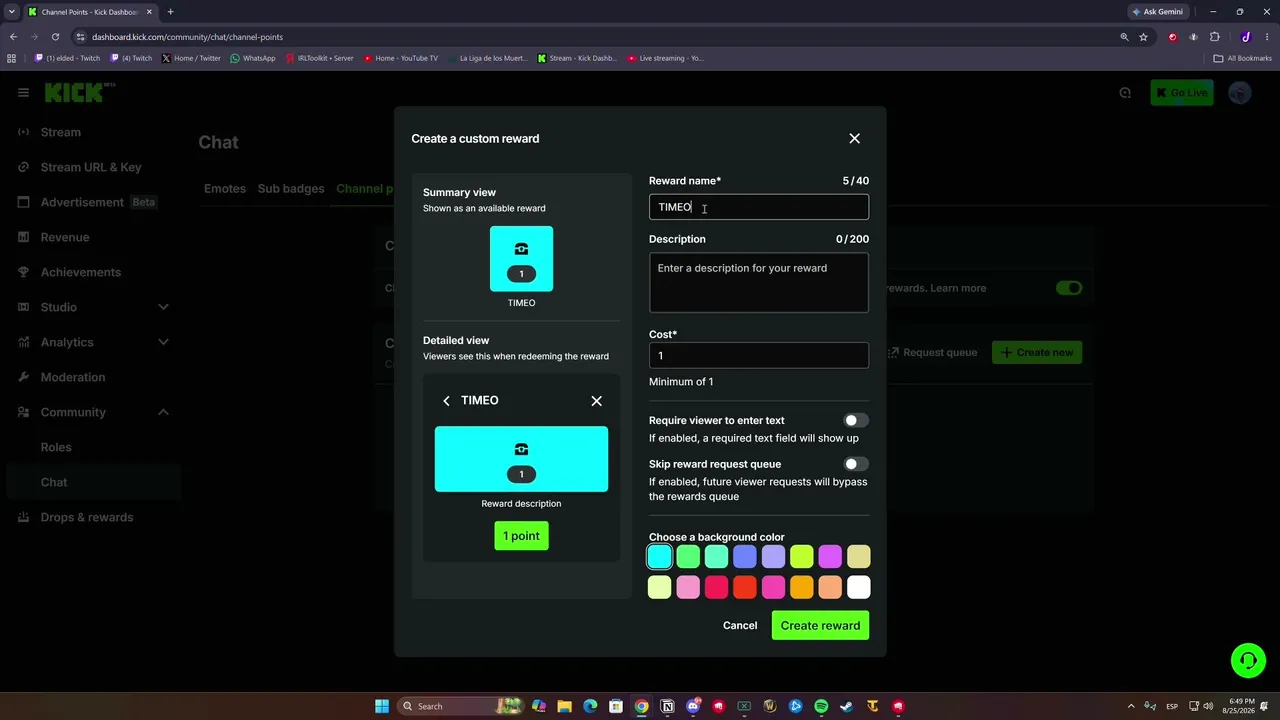
Task: Collapse the Community sidebar section
Action: click(163, 412)
